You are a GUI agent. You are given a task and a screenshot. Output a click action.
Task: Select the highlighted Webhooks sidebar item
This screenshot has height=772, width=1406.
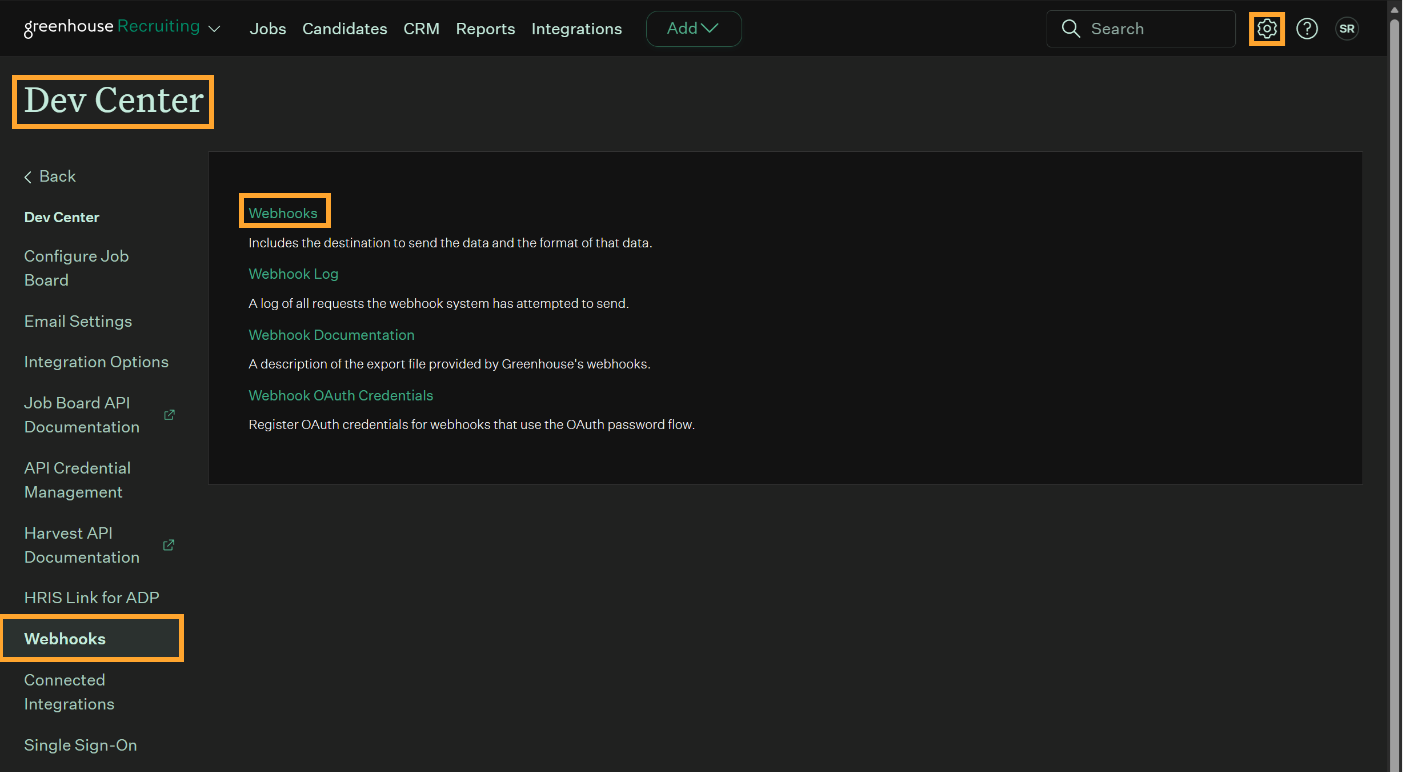(91, 639)
